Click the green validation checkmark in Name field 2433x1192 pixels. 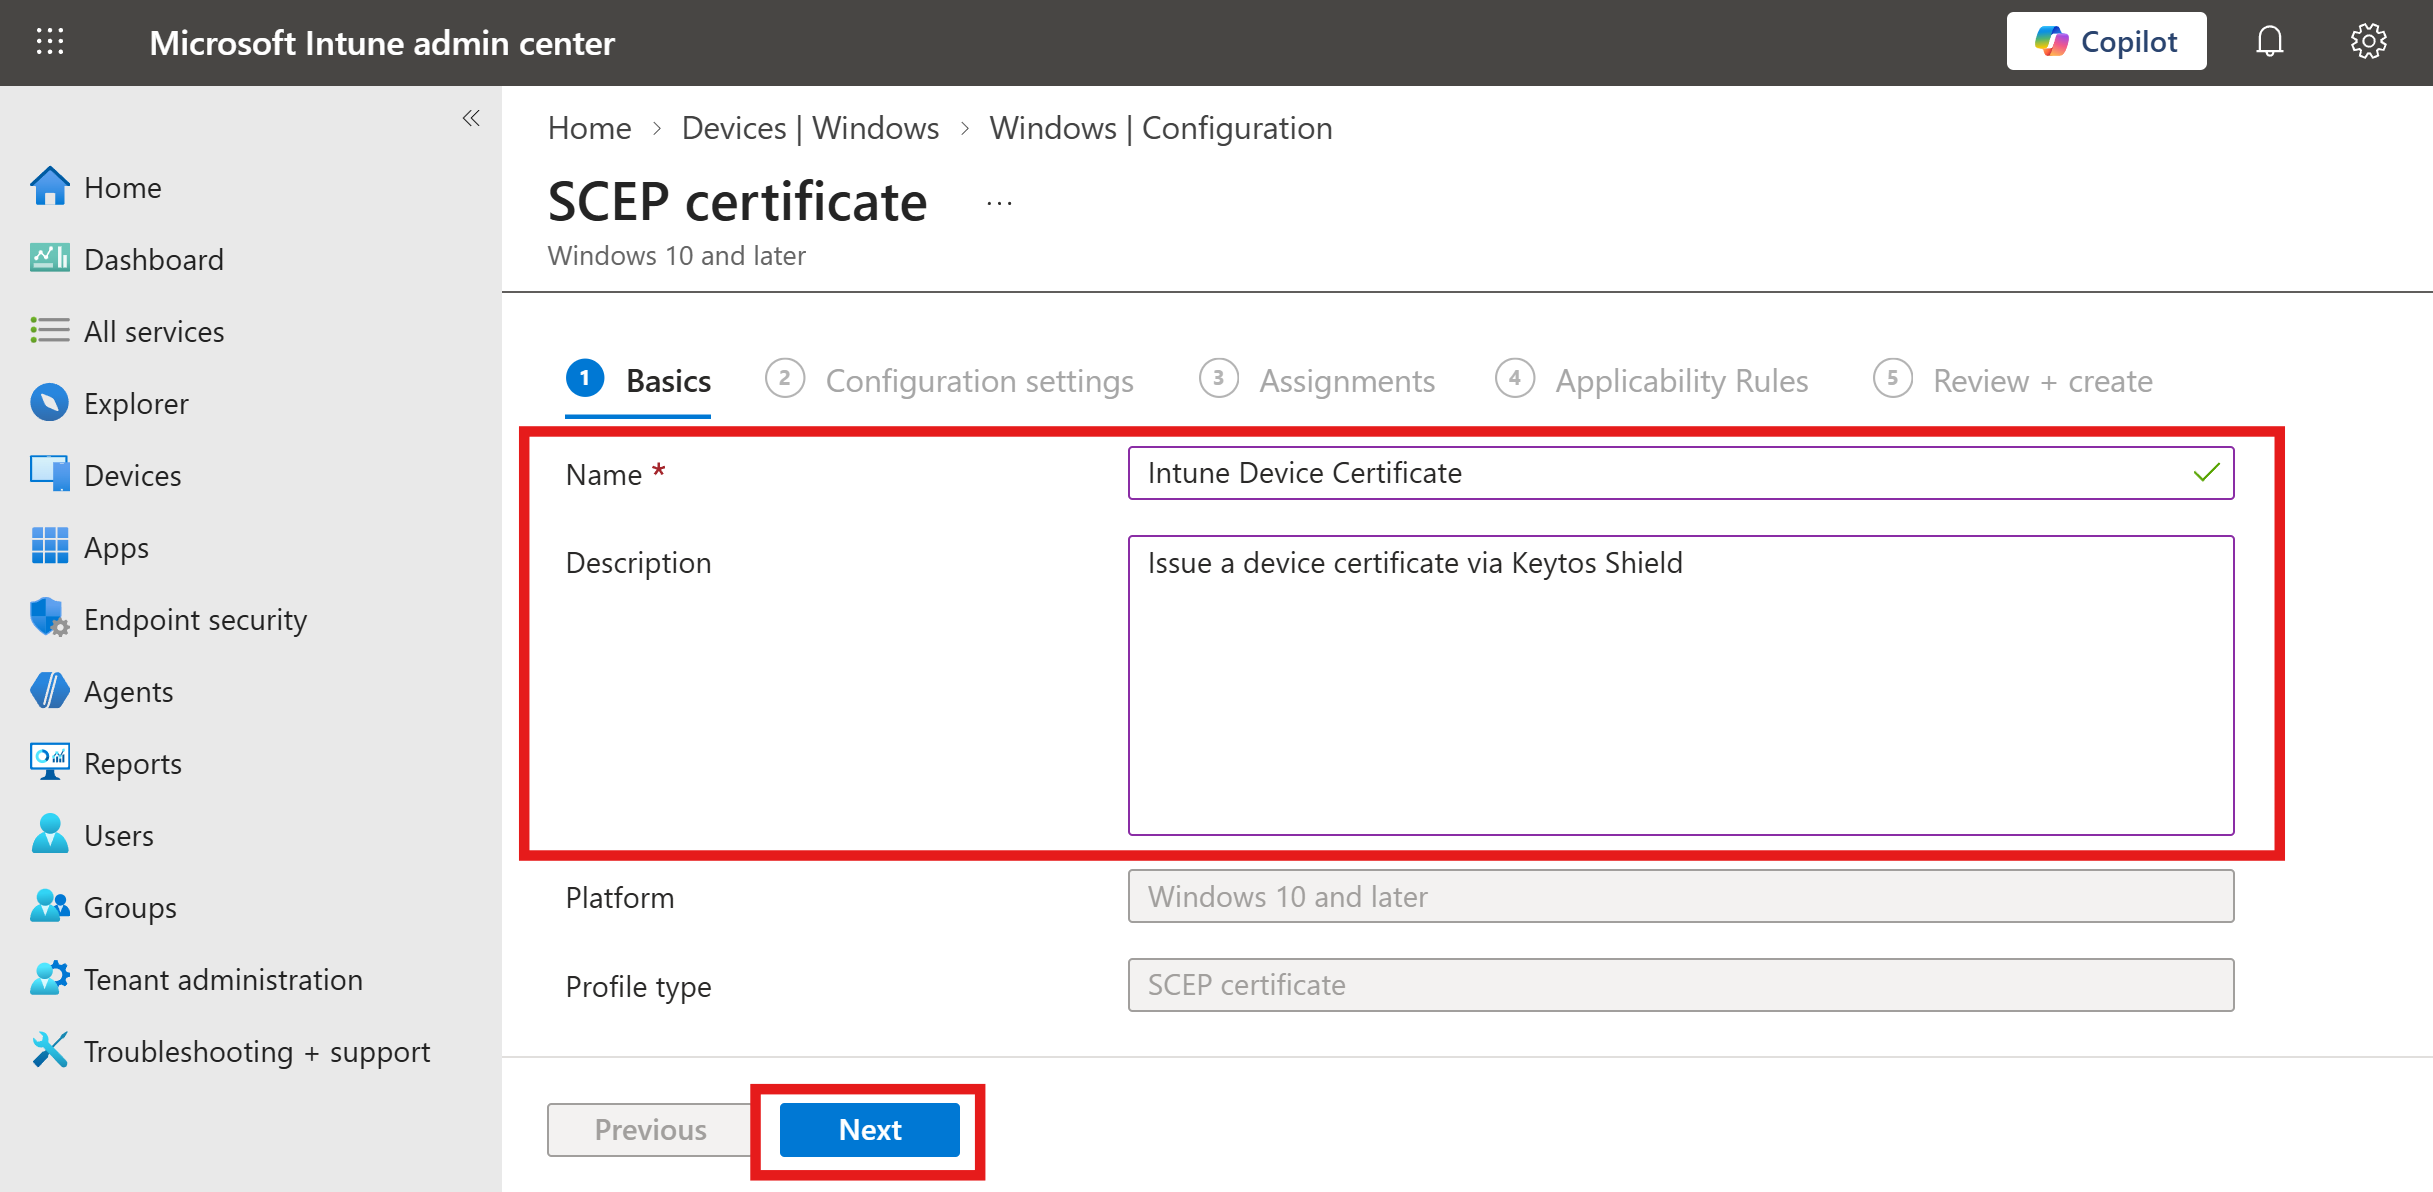click(2206, 473)
